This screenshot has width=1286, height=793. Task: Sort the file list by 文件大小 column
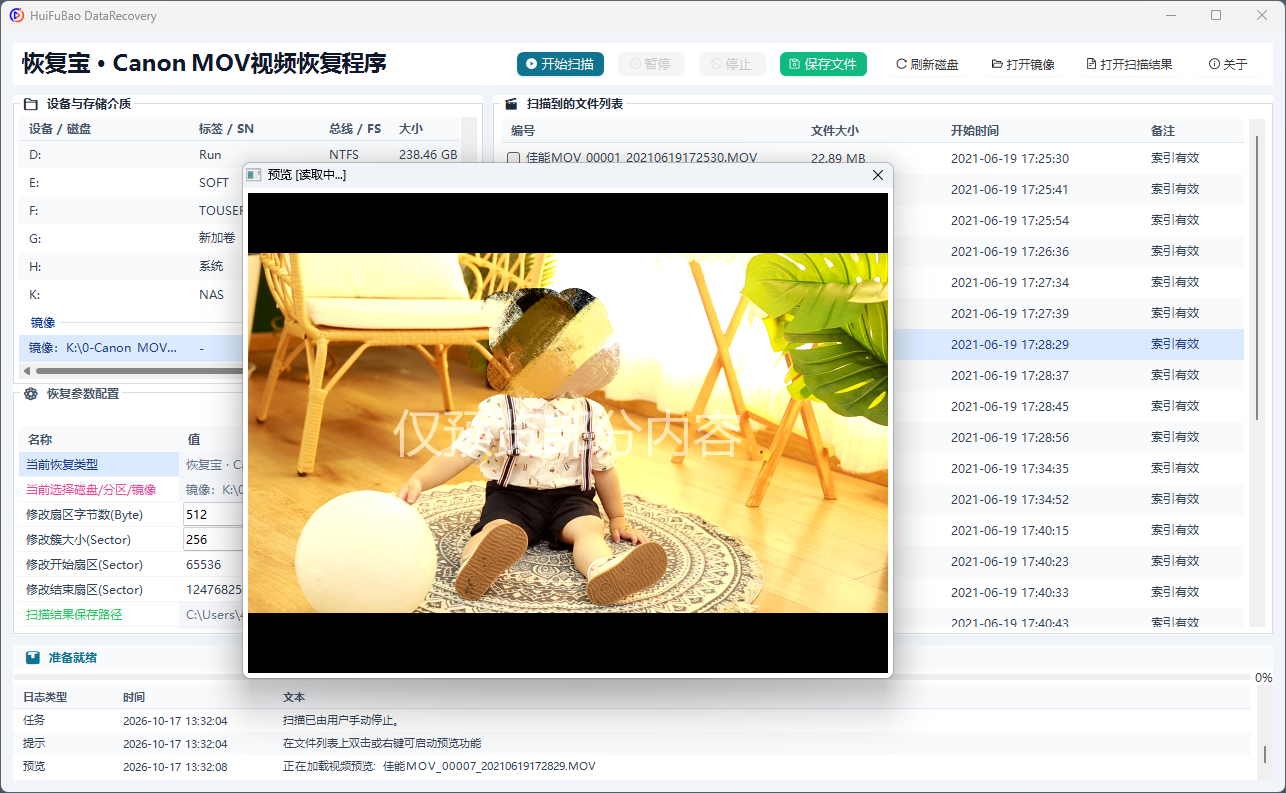[834, 131]
